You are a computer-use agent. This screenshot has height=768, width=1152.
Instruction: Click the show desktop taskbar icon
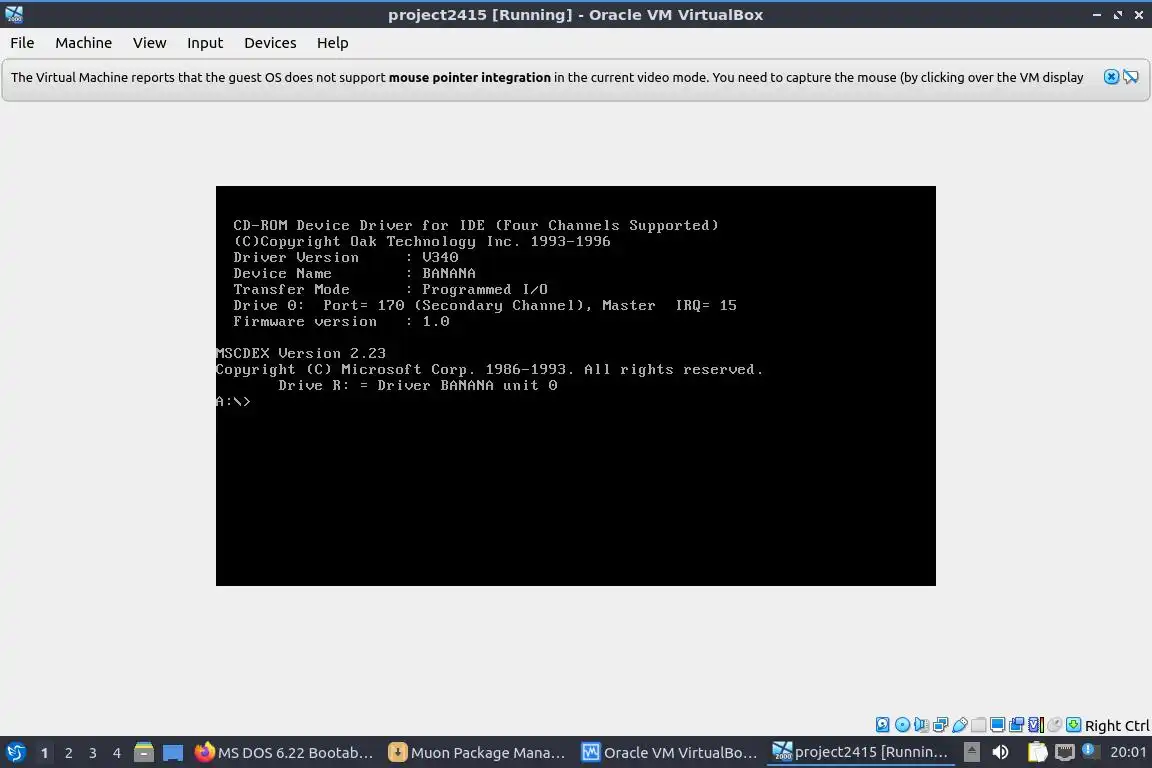[x=173, y=753]
